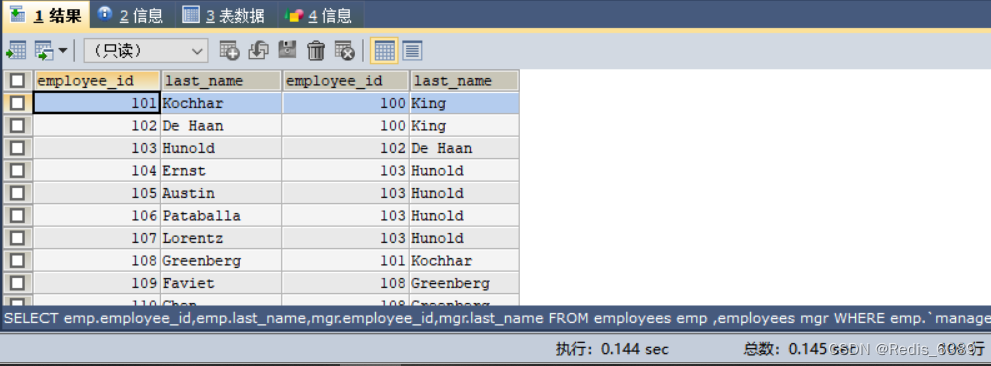Tick the checkbox for employee 102 row

[x=17, y=126]
